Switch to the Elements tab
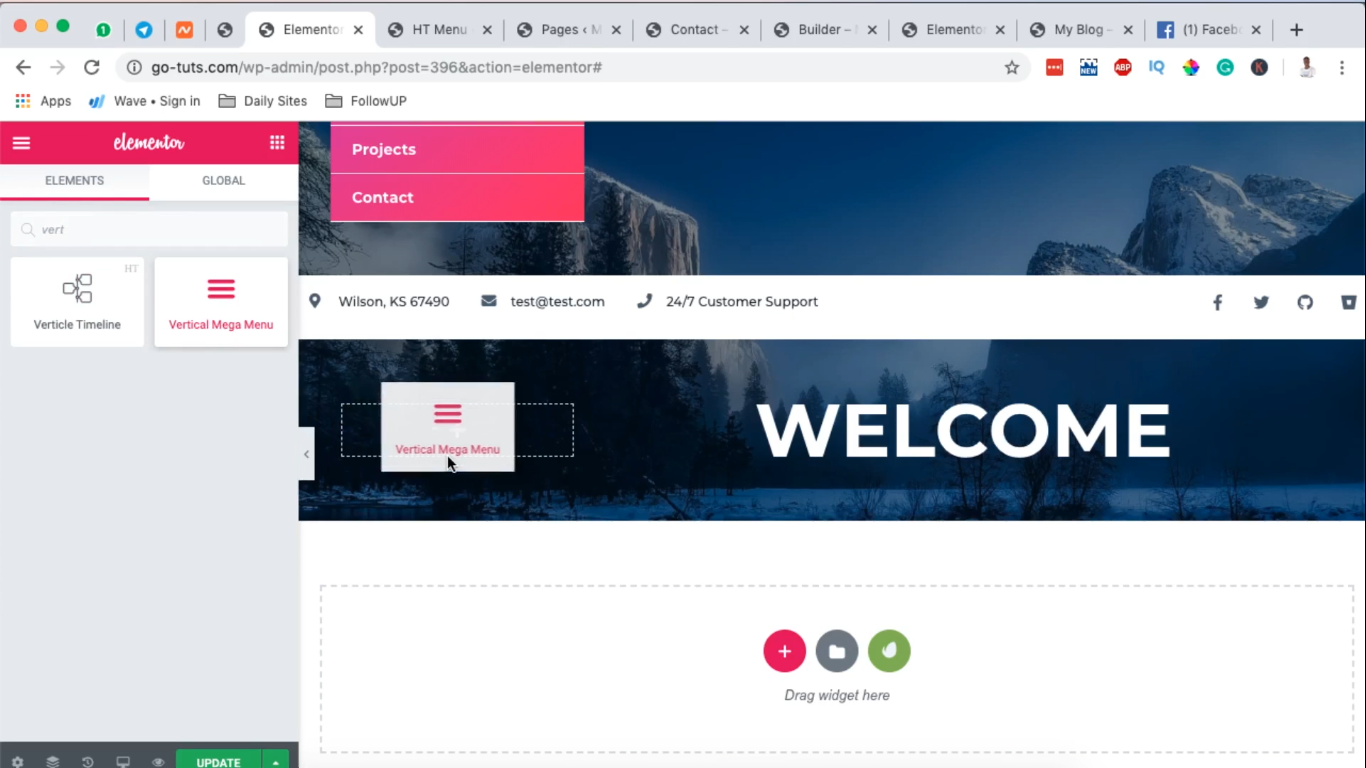 (75, 181)
